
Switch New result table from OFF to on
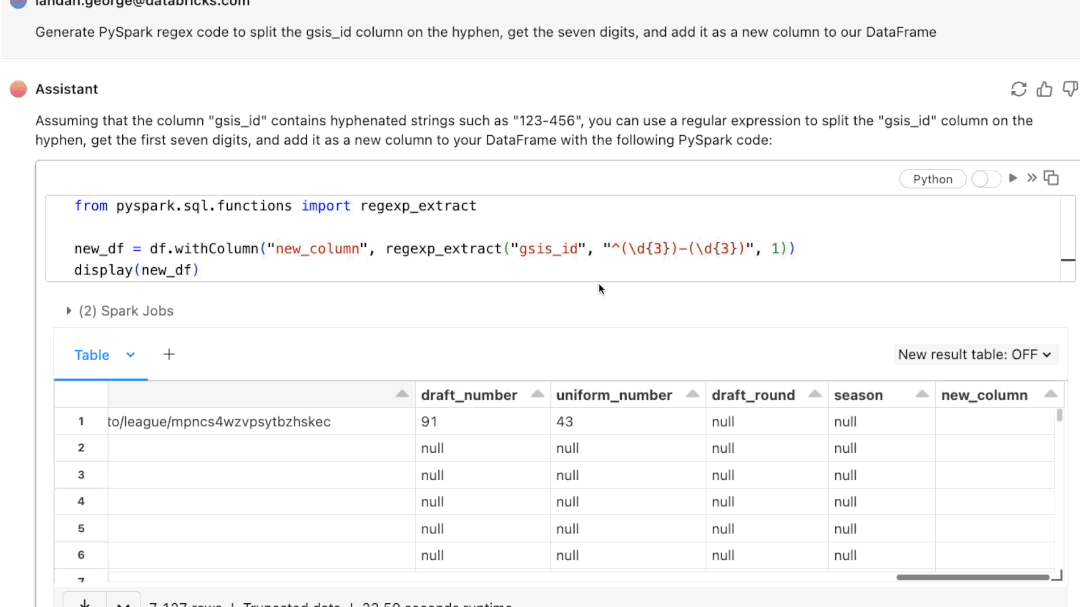pyautogui.click(x=975, y=354)
